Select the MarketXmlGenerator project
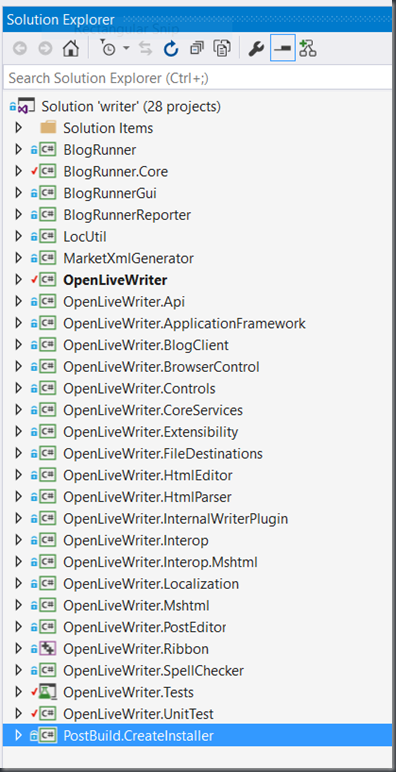396x772 pixels. 129,258
